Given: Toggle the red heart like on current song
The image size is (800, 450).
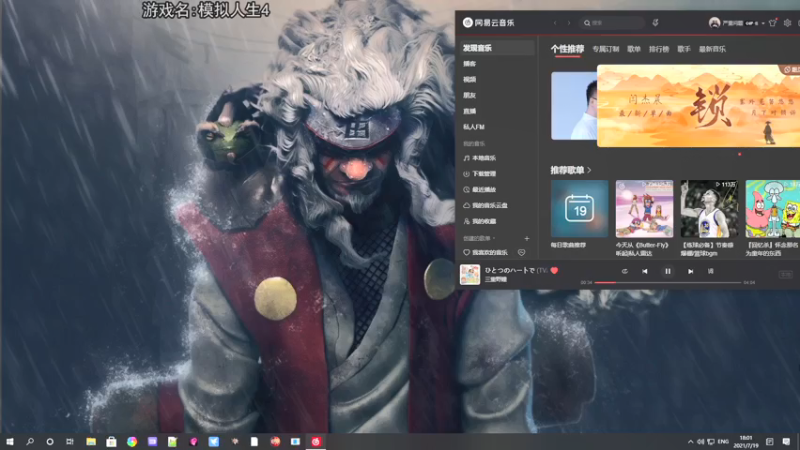Looking at the screenshot, I should 554,270.
